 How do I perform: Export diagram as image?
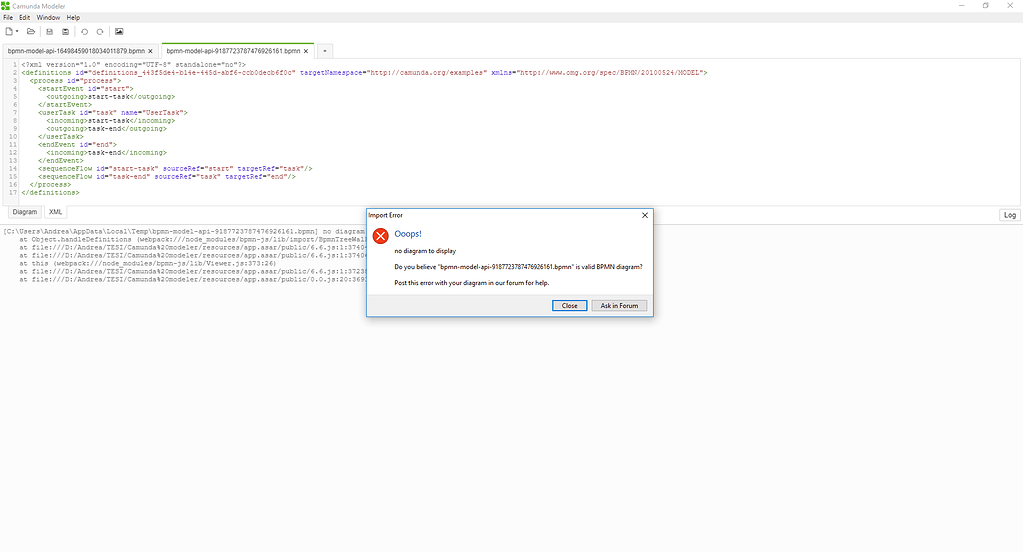click(x=119, y=31)
